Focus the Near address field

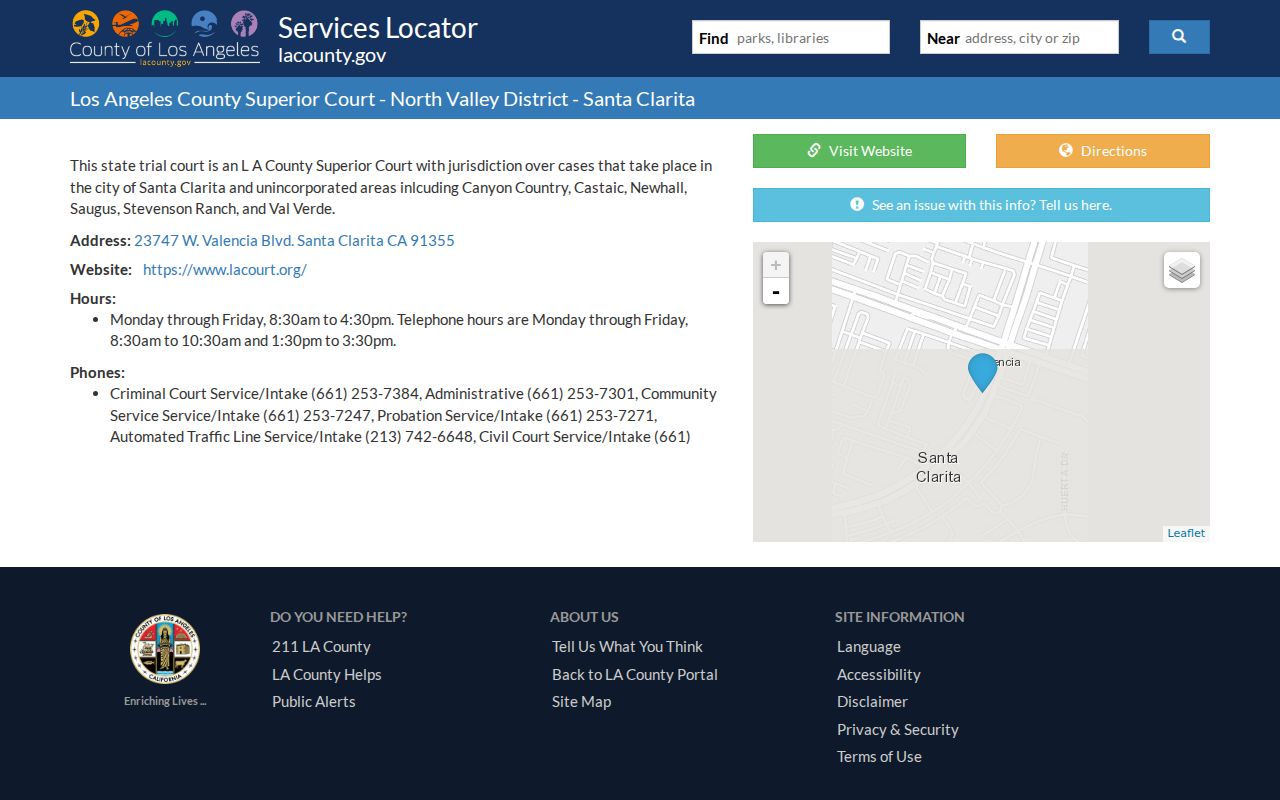[x=1019, y=38]
